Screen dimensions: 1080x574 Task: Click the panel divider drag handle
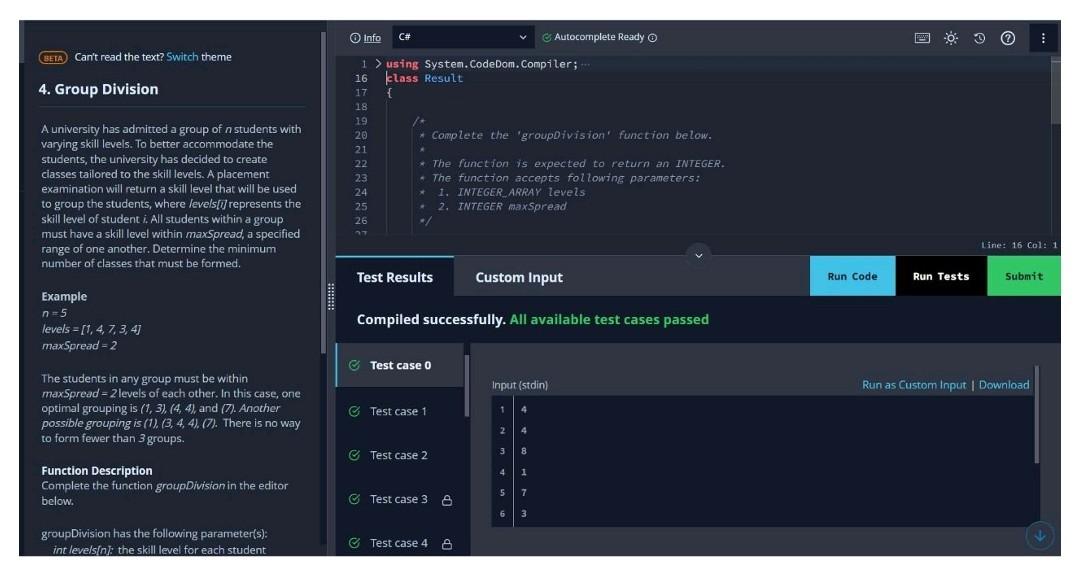pyautogui.click(x=331, y=296)
